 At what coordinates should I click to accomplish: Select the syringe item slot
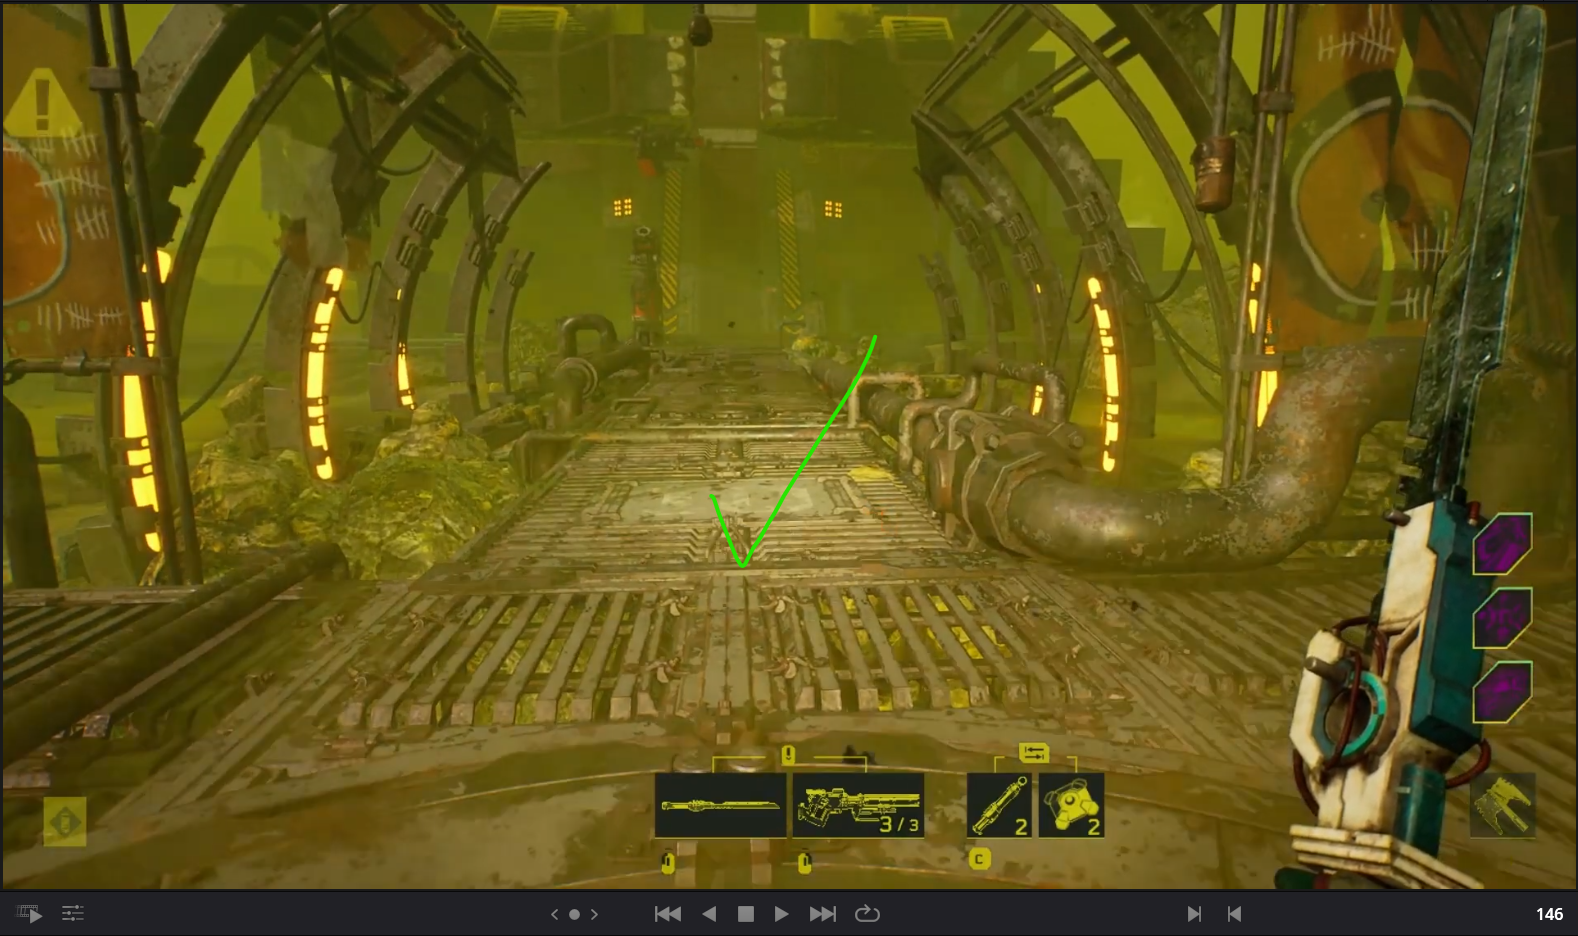(x=1000, y=805)
